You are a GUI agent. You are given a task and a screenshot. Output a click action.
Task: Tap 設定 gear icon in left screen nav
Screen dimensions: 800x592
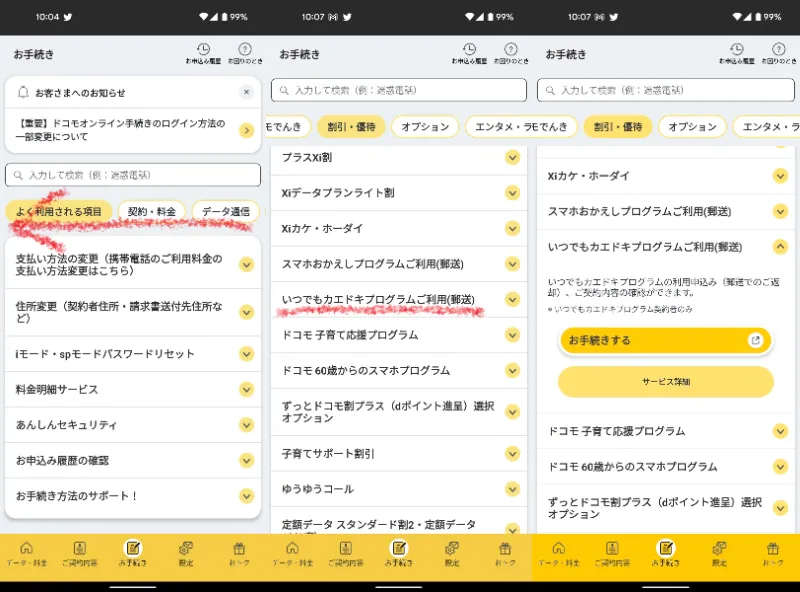[x=186, y=554]
